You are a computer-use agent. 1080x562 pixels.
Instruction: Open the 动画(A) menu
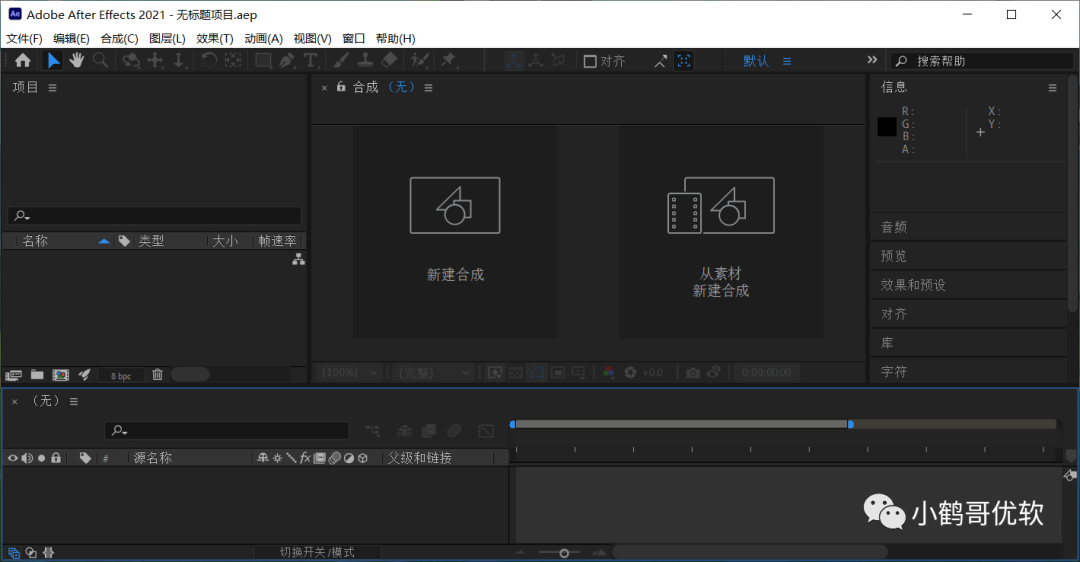(264, 39)
